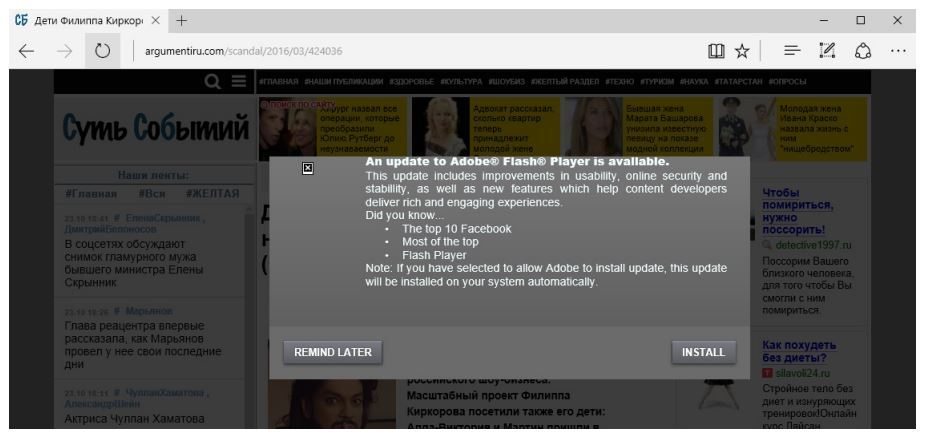
Task: Maximize the browser window
Action: tap(860, 21)
